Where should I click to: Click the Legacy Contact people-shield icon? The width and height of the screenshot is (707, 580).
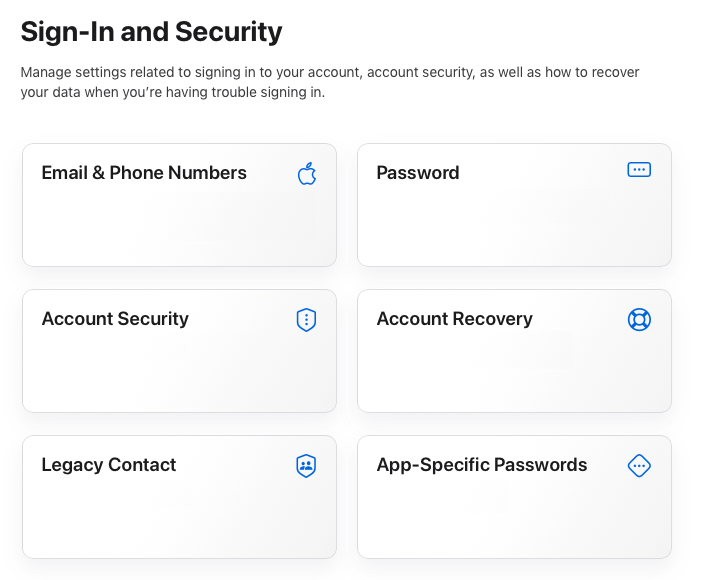pos(307,466)
